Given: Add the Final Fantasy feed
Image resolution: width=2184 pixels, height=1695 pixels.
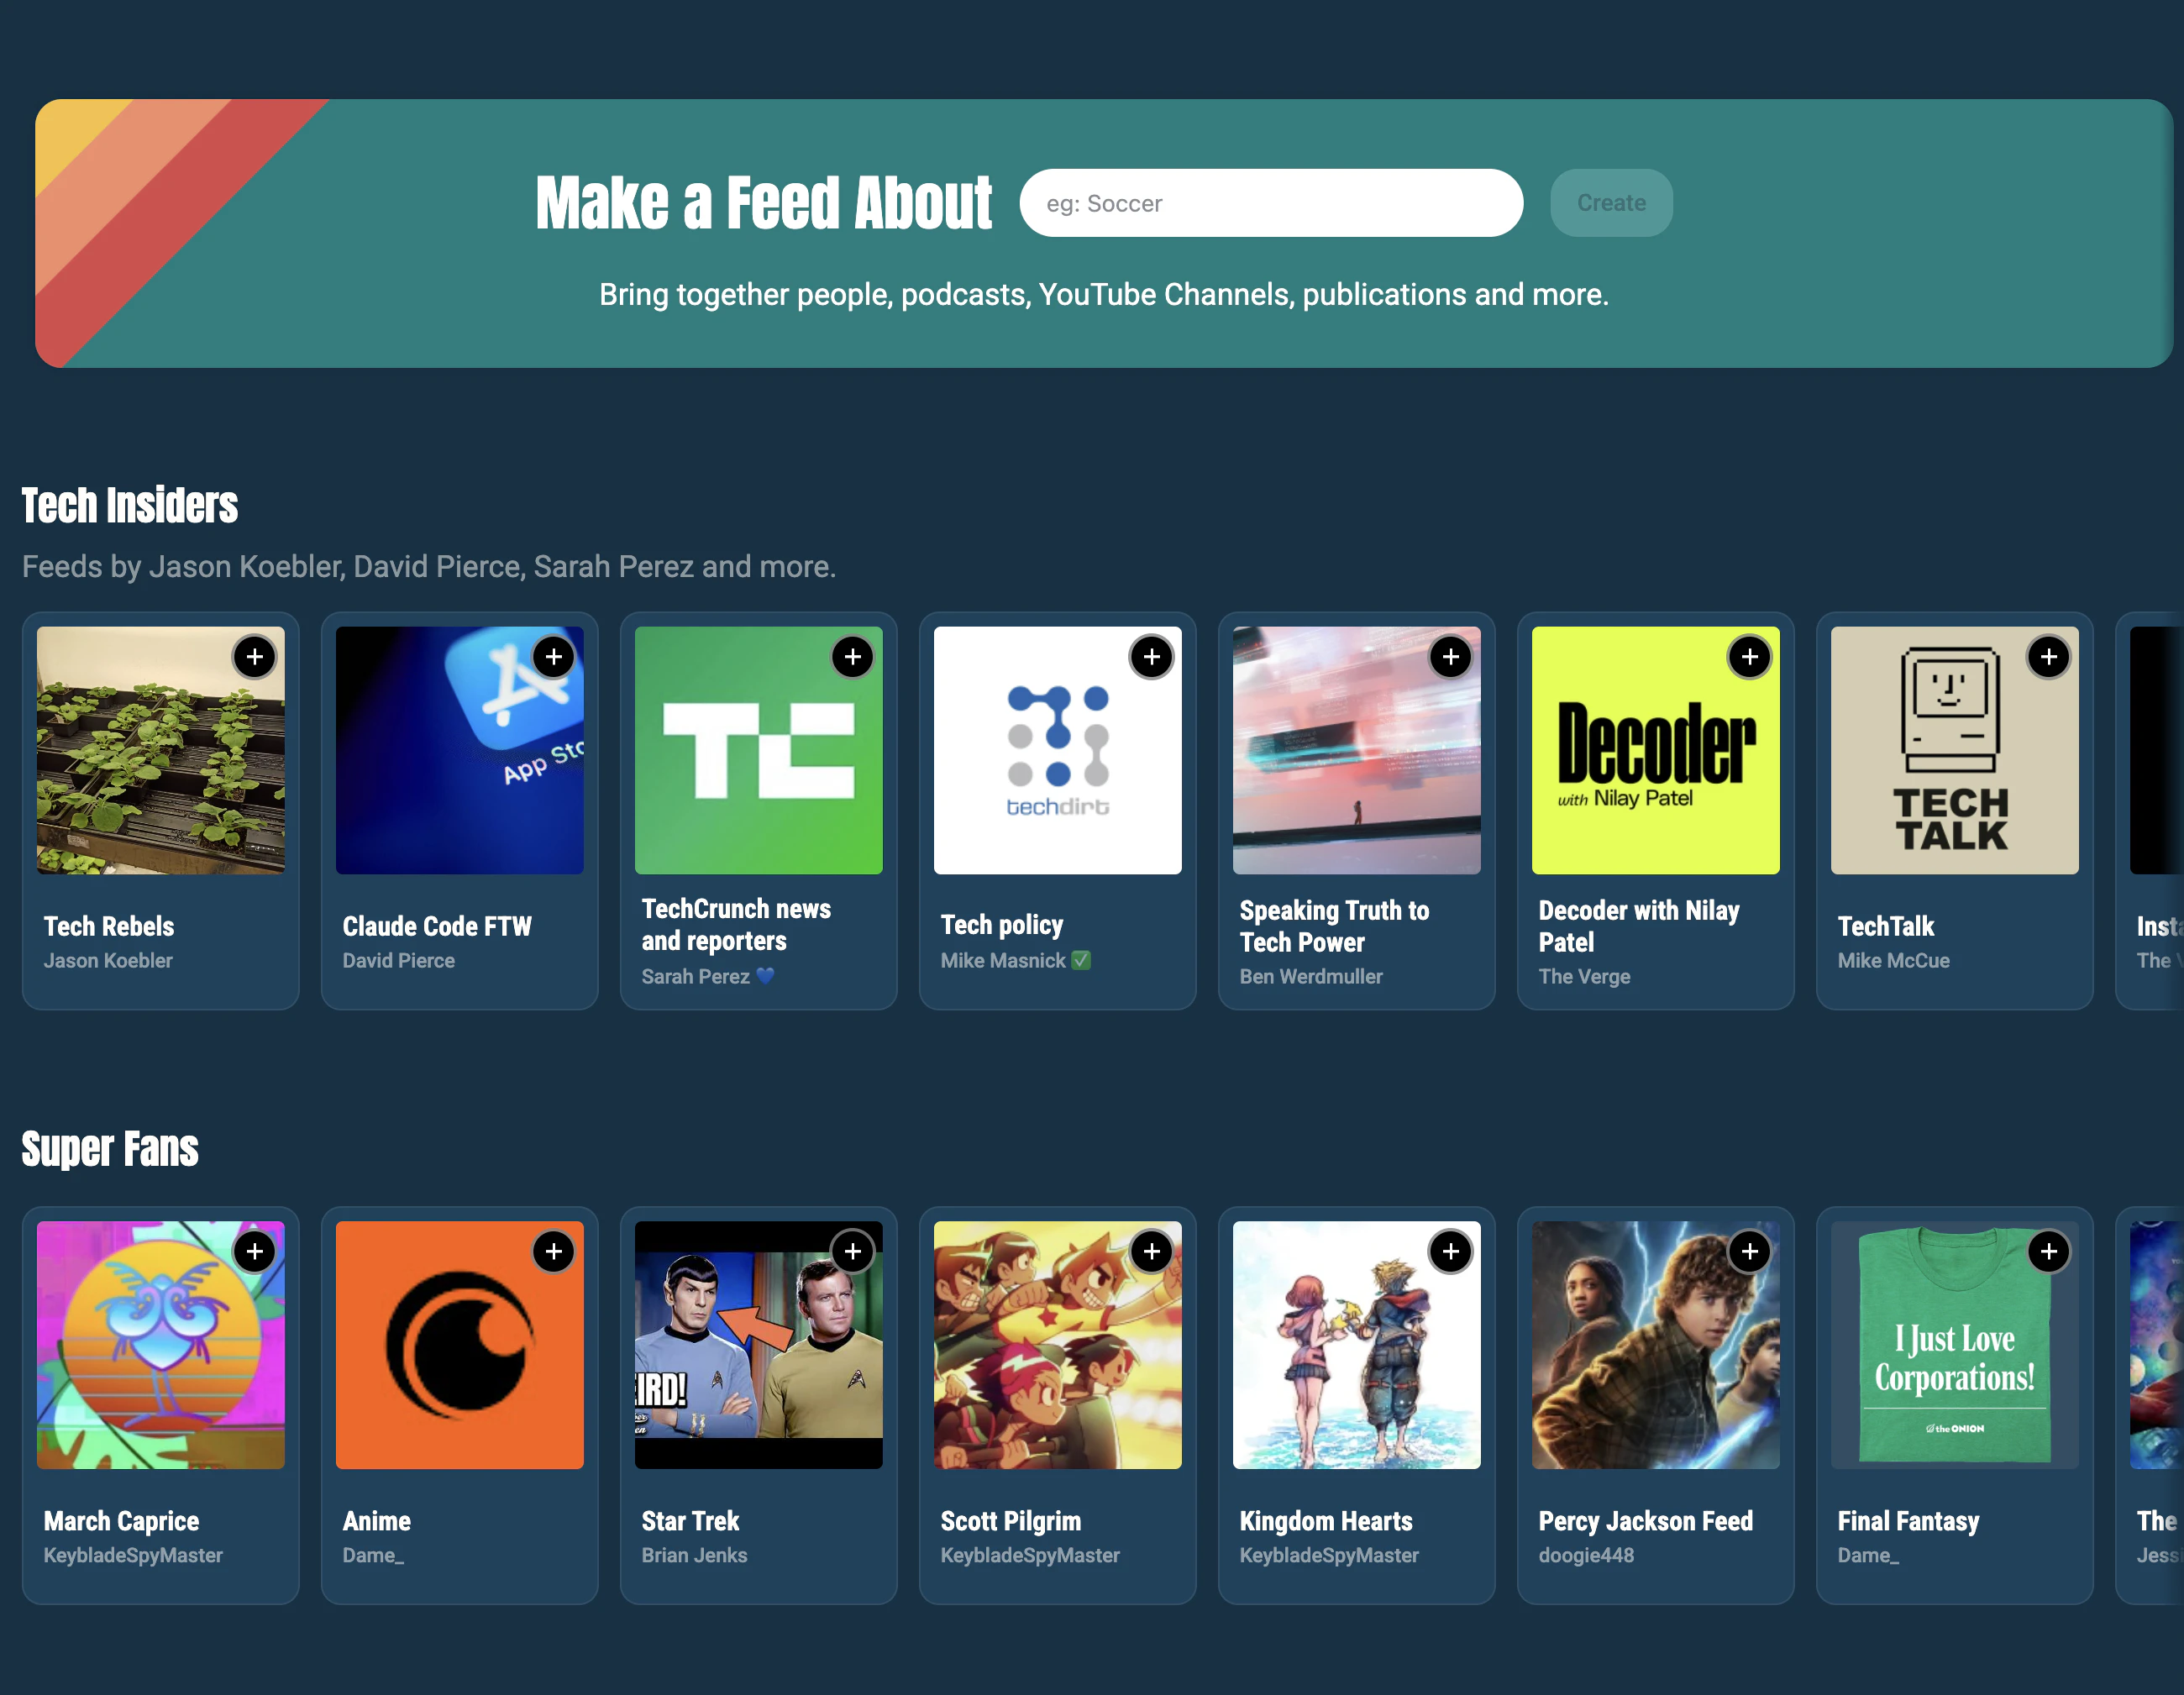Looking at the screenshot, I should point(2049,1251).
